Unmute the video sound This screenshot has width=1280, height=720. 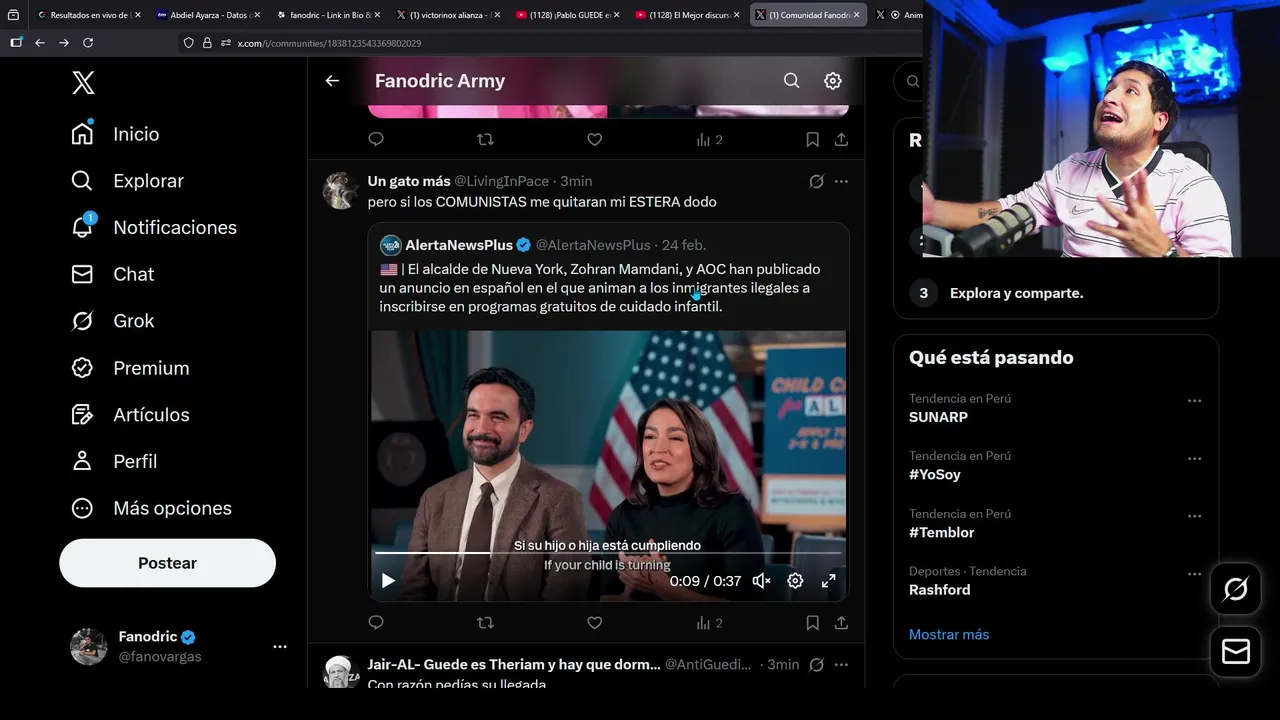(x=761, y=581)
